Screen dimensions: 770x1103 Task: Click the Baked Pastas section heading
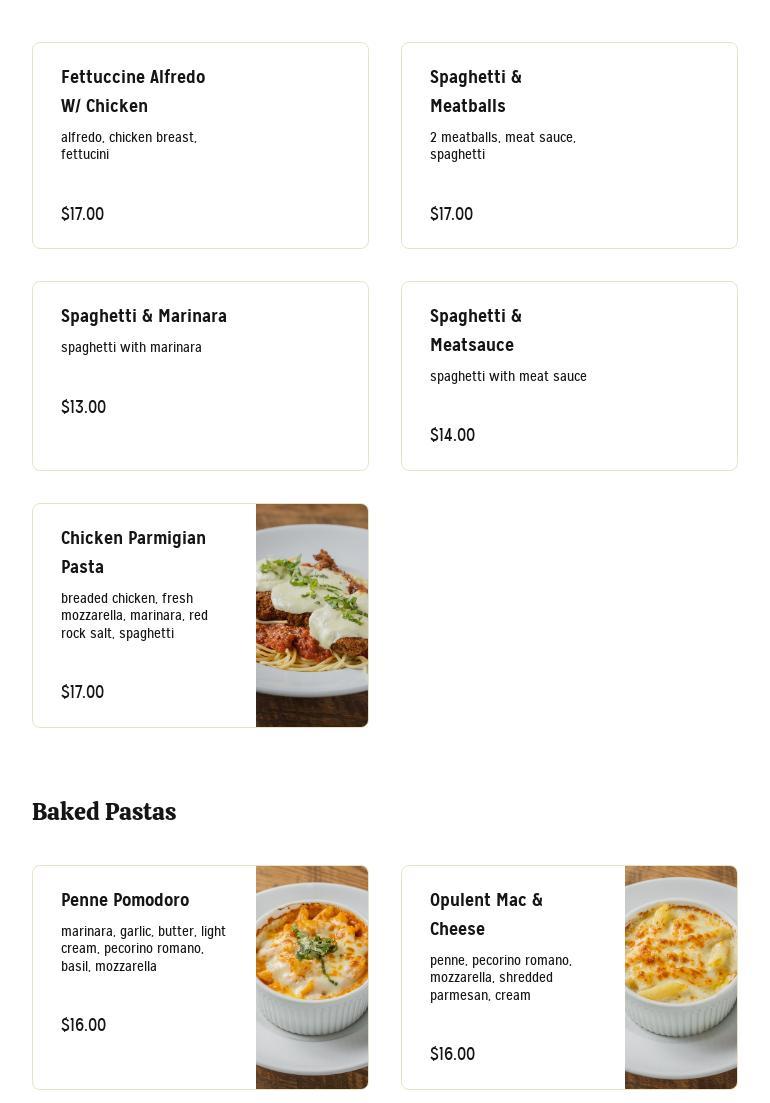tap(104, 812)
